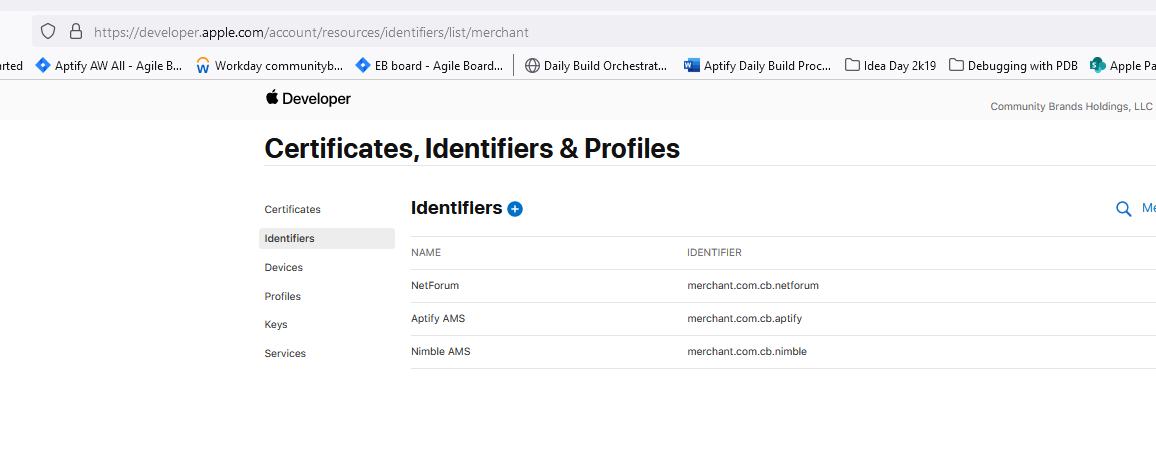Screen dimensions: 1156x461
Task: Click the Apple Developer logo
Action: tap(308, 98)
